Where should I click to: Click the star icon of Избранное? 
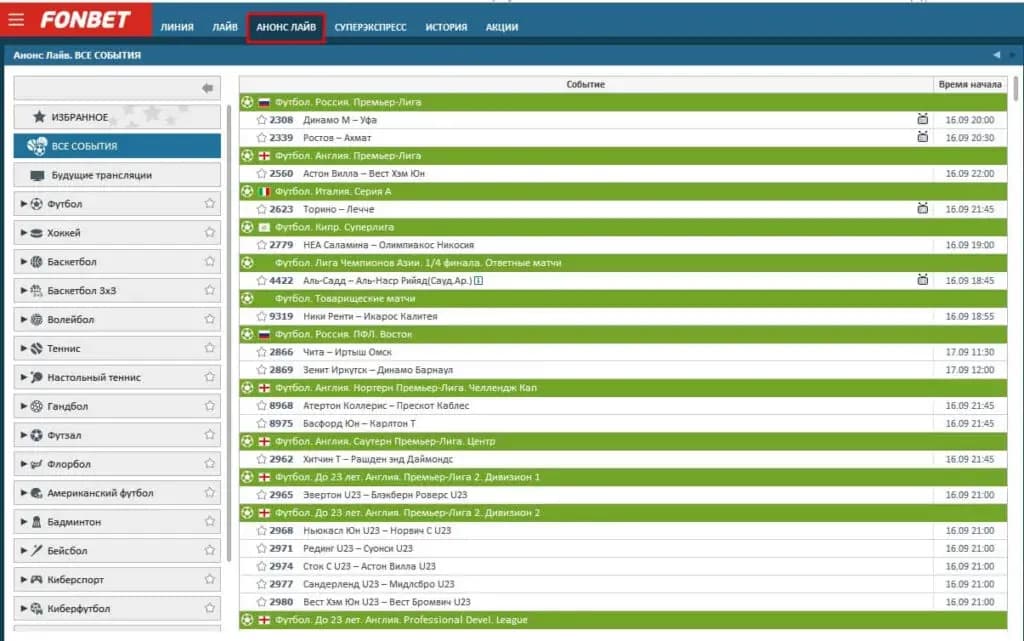point(39,117)
